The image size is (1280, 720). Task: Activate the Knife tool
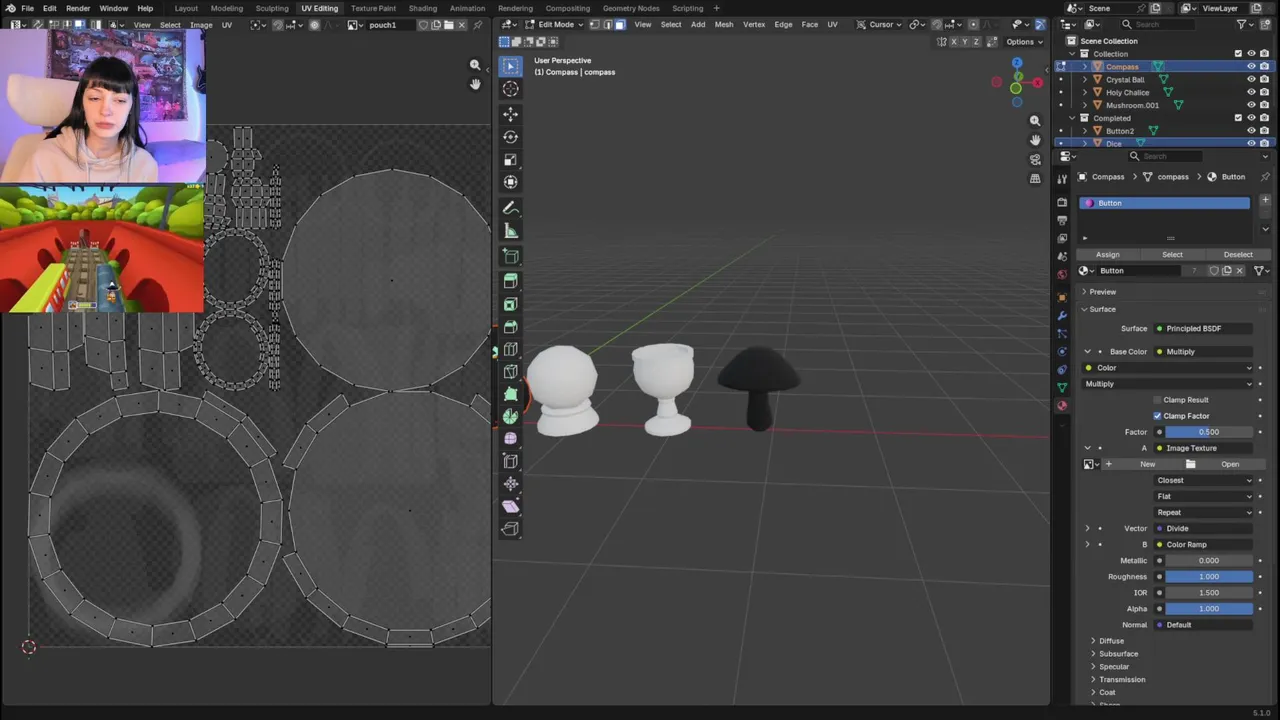click(510, 372)
